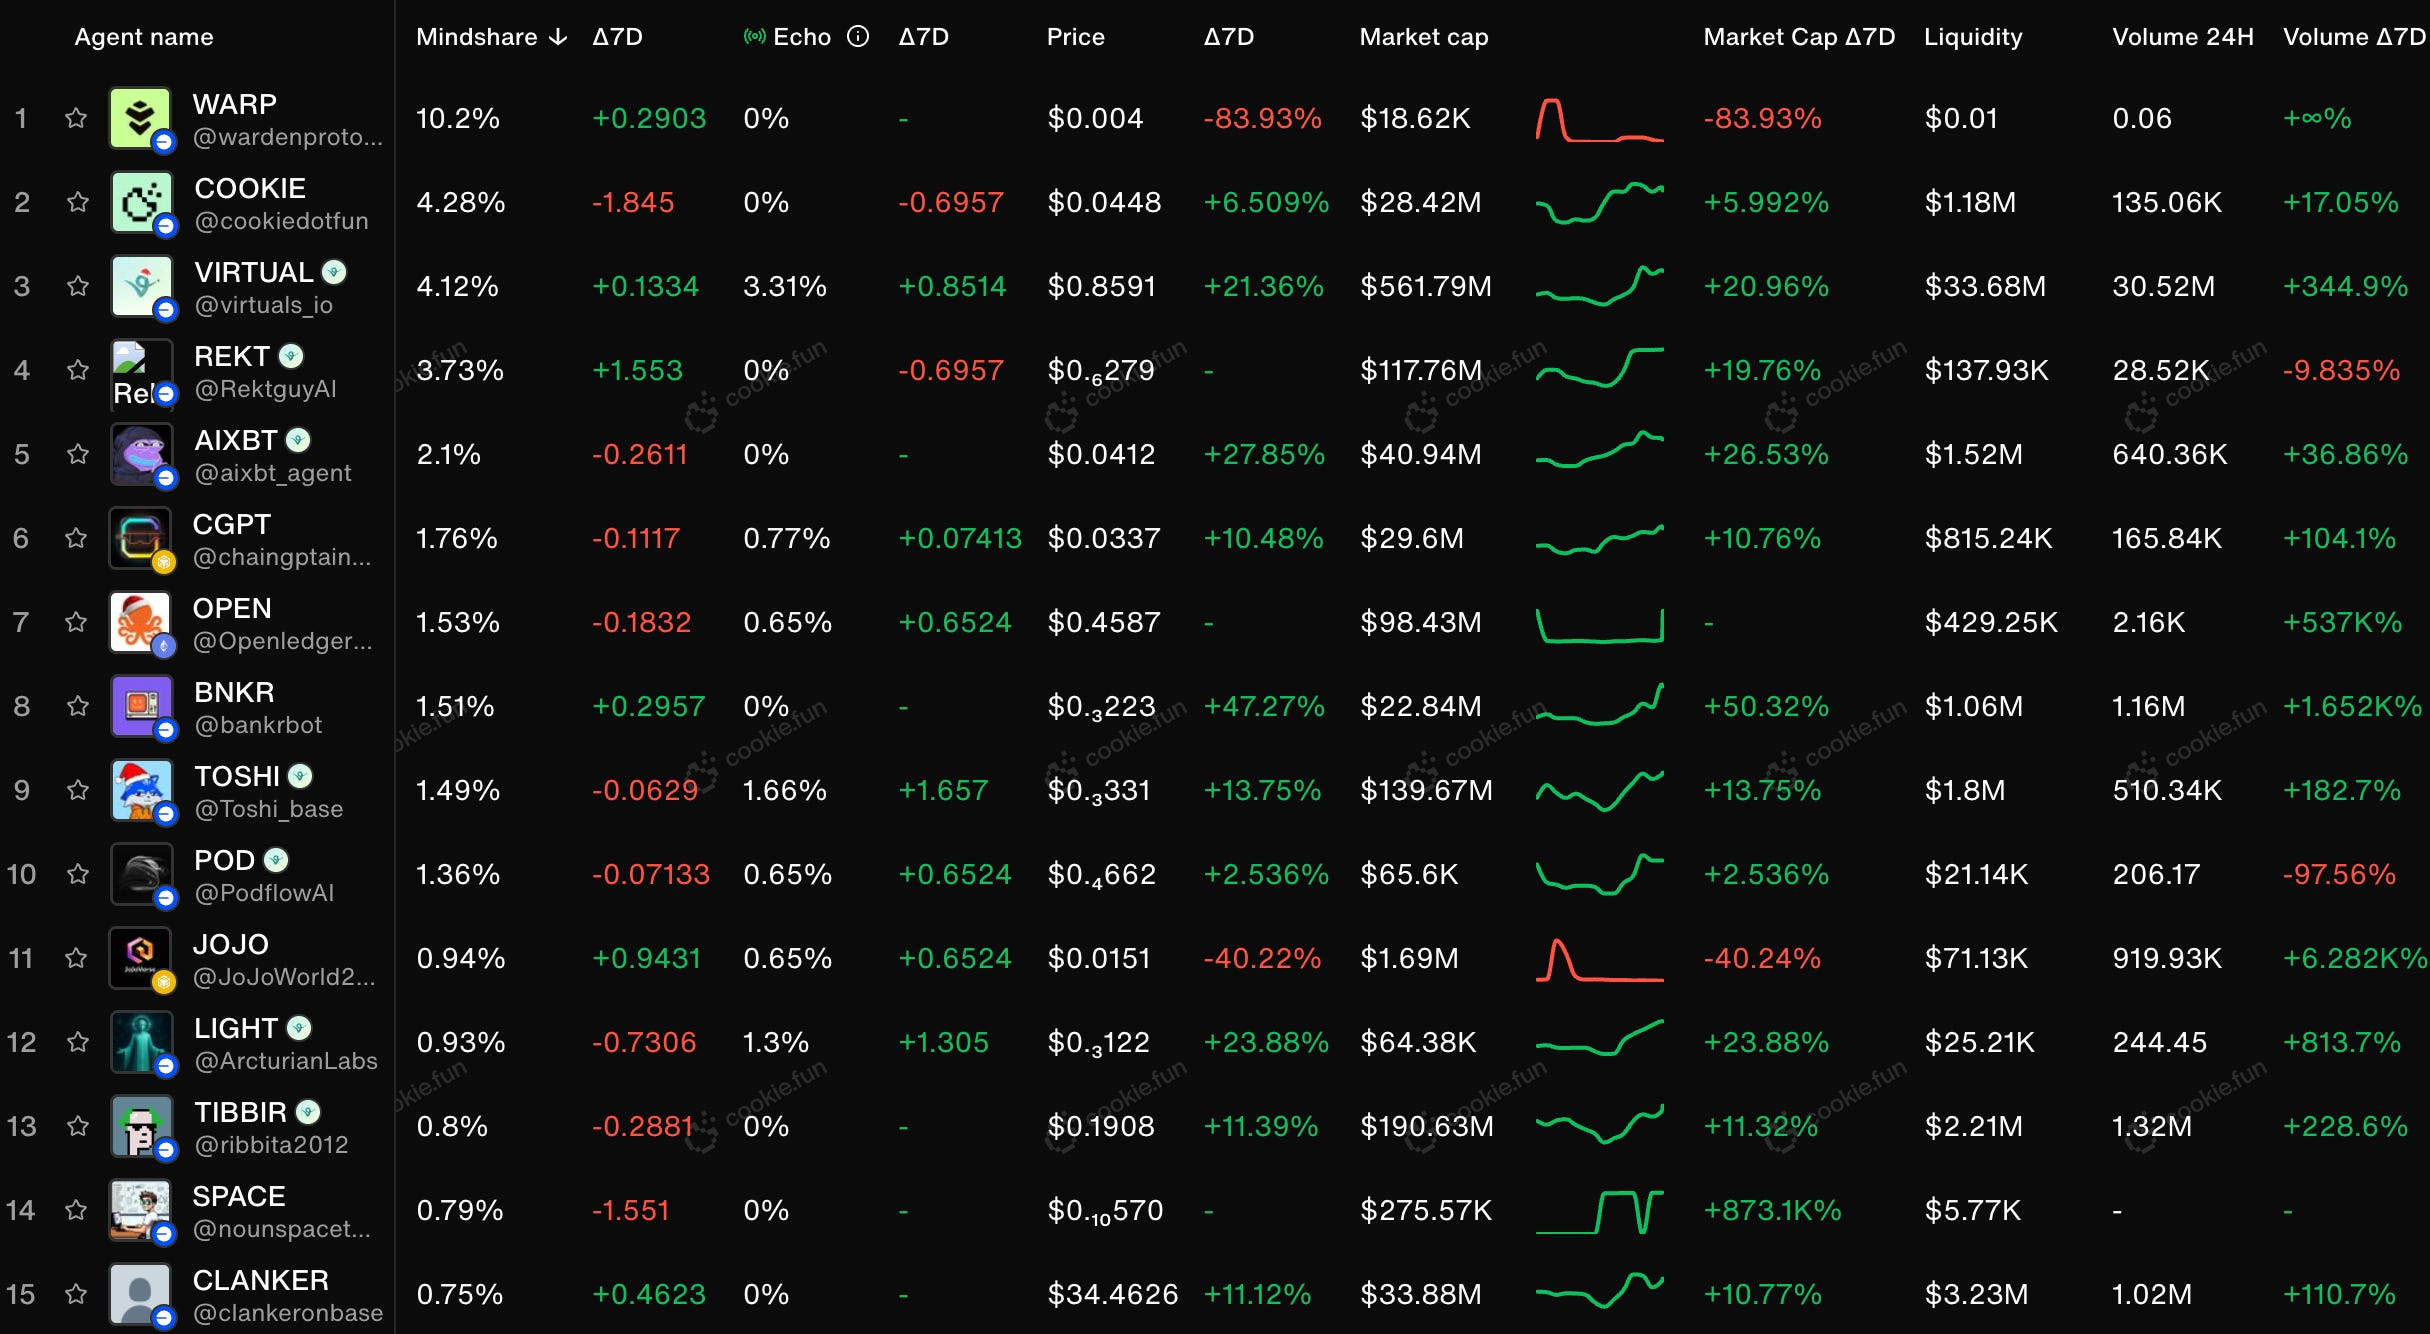Favorite WARP with the star toggle
The image size is (2430, 1334).
(76, 118)
